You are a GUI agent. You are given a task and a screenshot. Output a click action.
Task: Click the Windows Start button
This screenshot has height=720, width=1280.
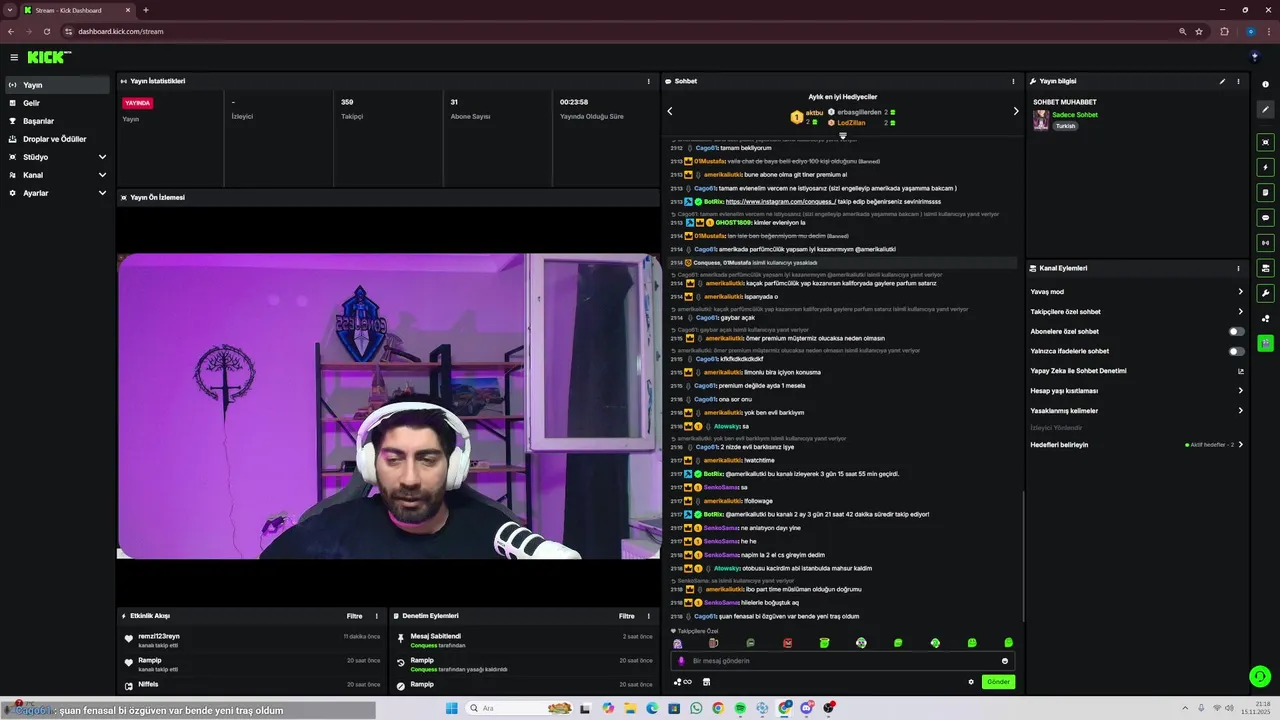click(451, 708)
